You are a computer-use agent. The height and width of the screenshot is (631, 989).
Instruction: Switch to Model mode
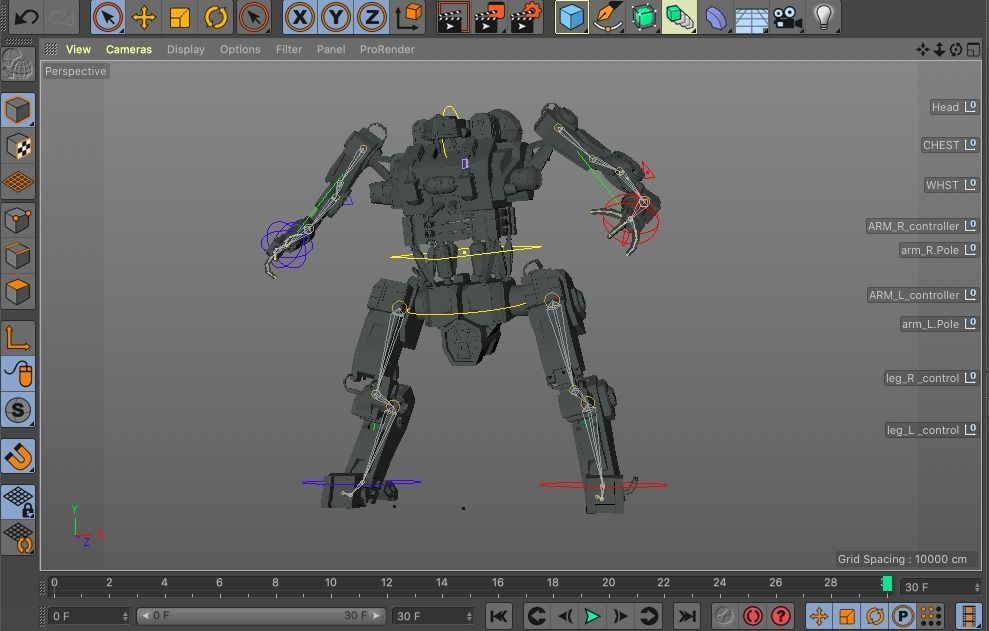pos(18,110)
